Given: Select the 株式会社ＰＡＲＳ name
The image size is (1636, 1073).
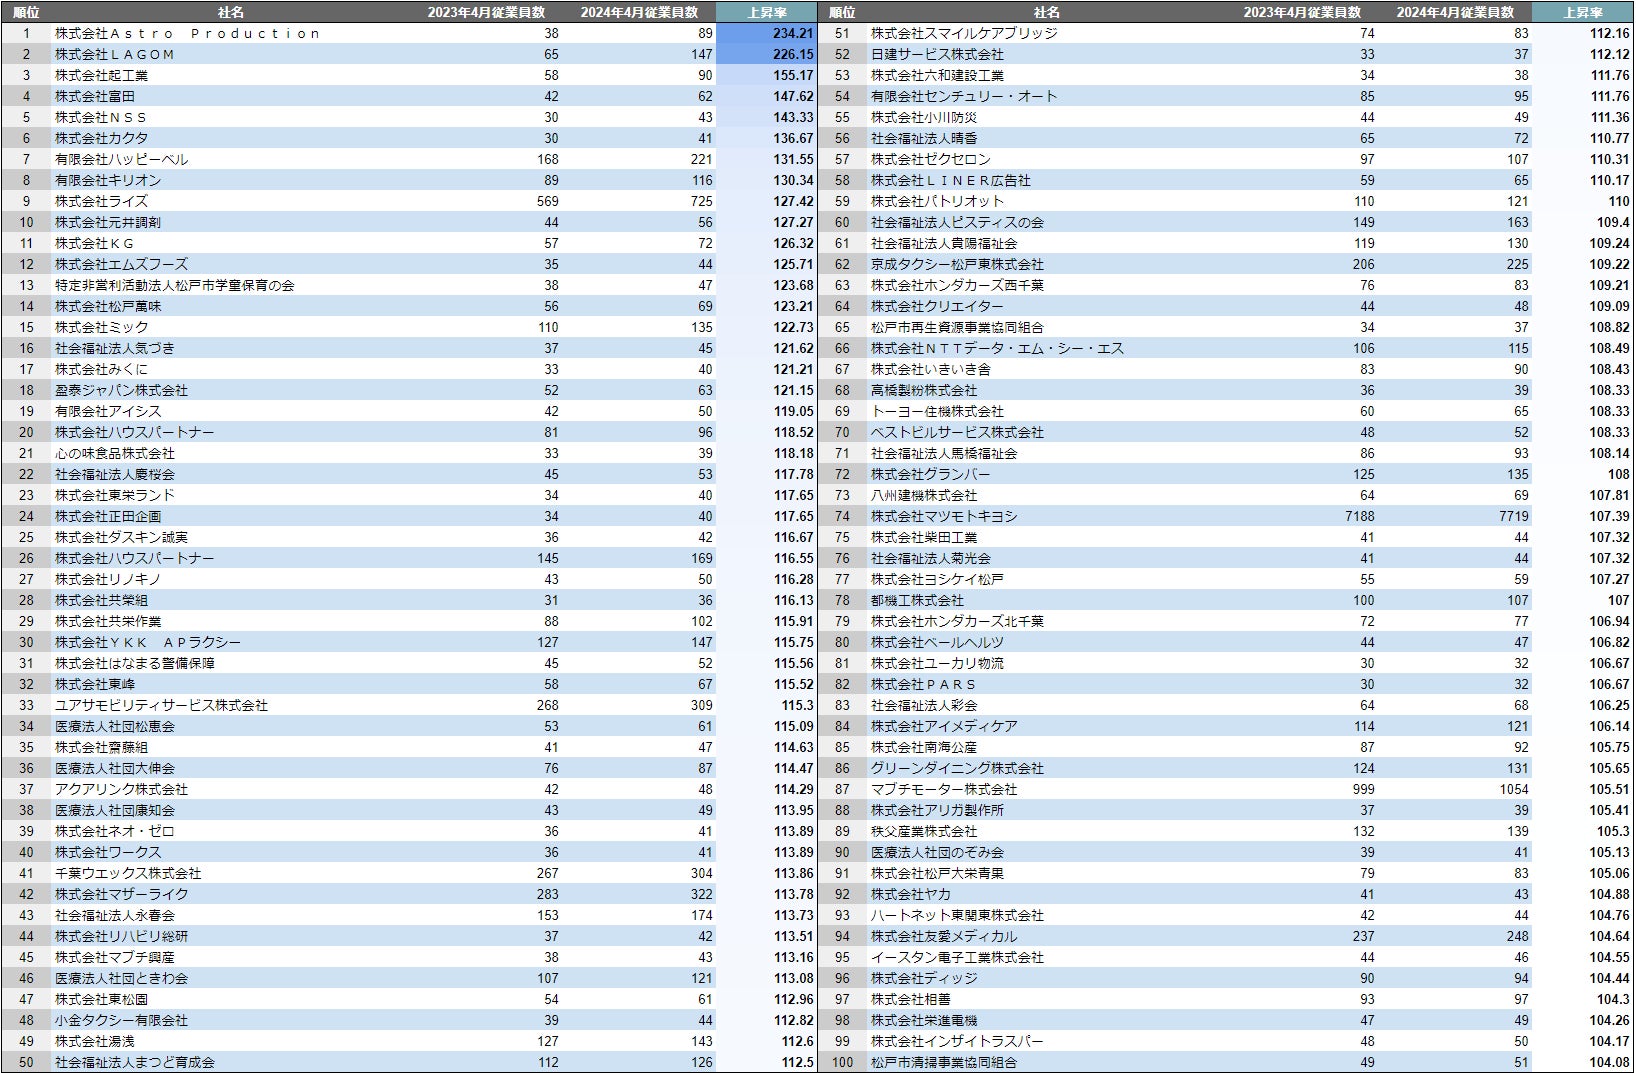Looking at the screenshot, I should coord(923,684).
